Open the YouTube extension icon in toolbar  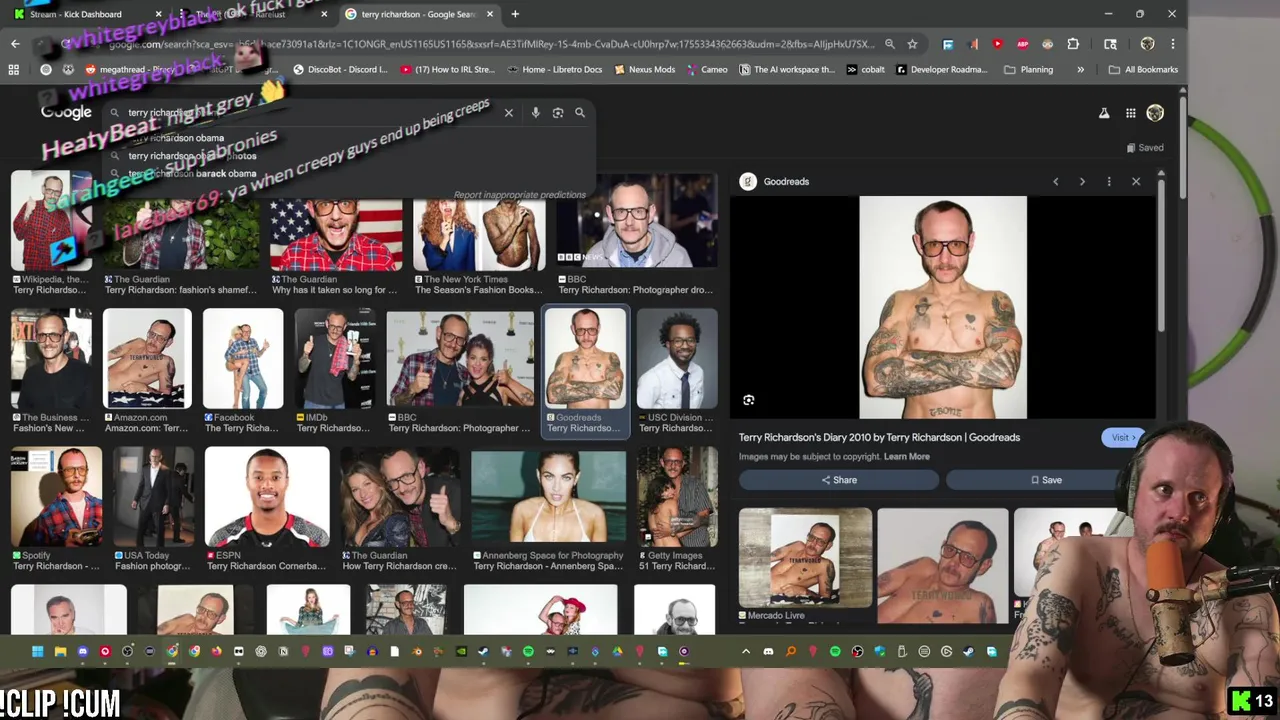click(x=997, y=44)
